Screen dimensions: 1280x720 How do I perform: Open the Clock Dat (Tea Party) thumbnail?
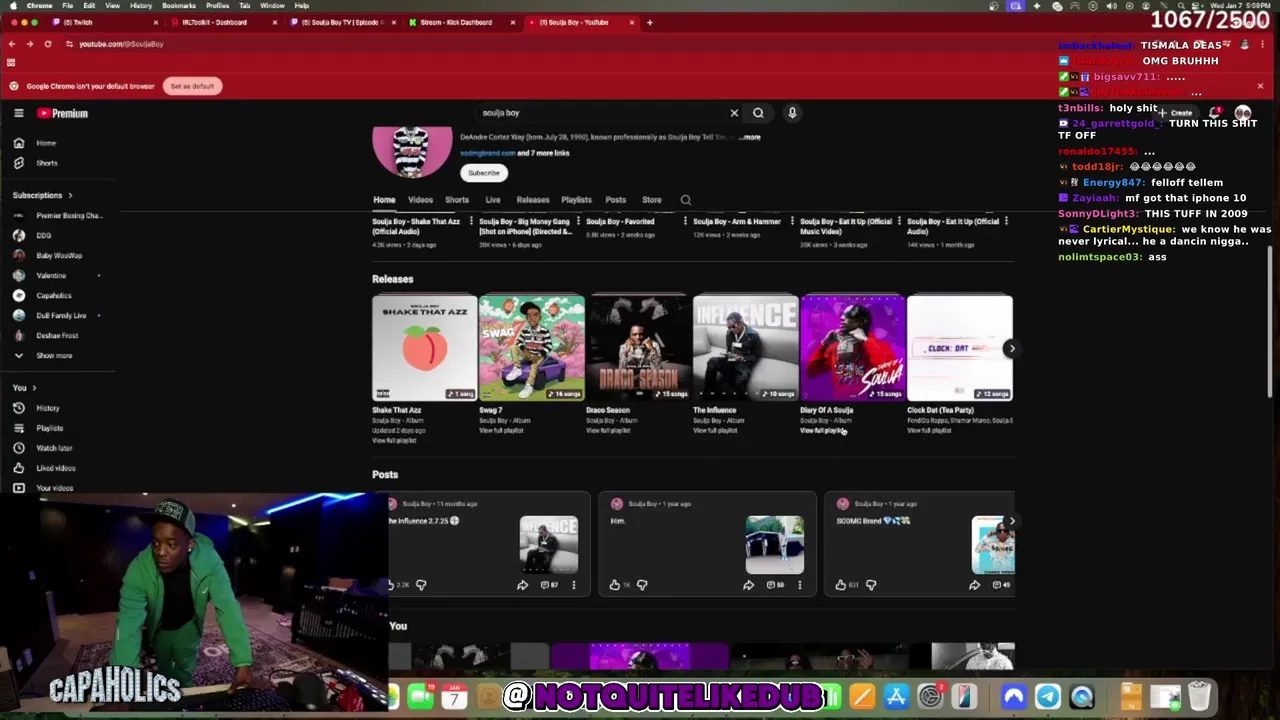click(x=960, y=348)
